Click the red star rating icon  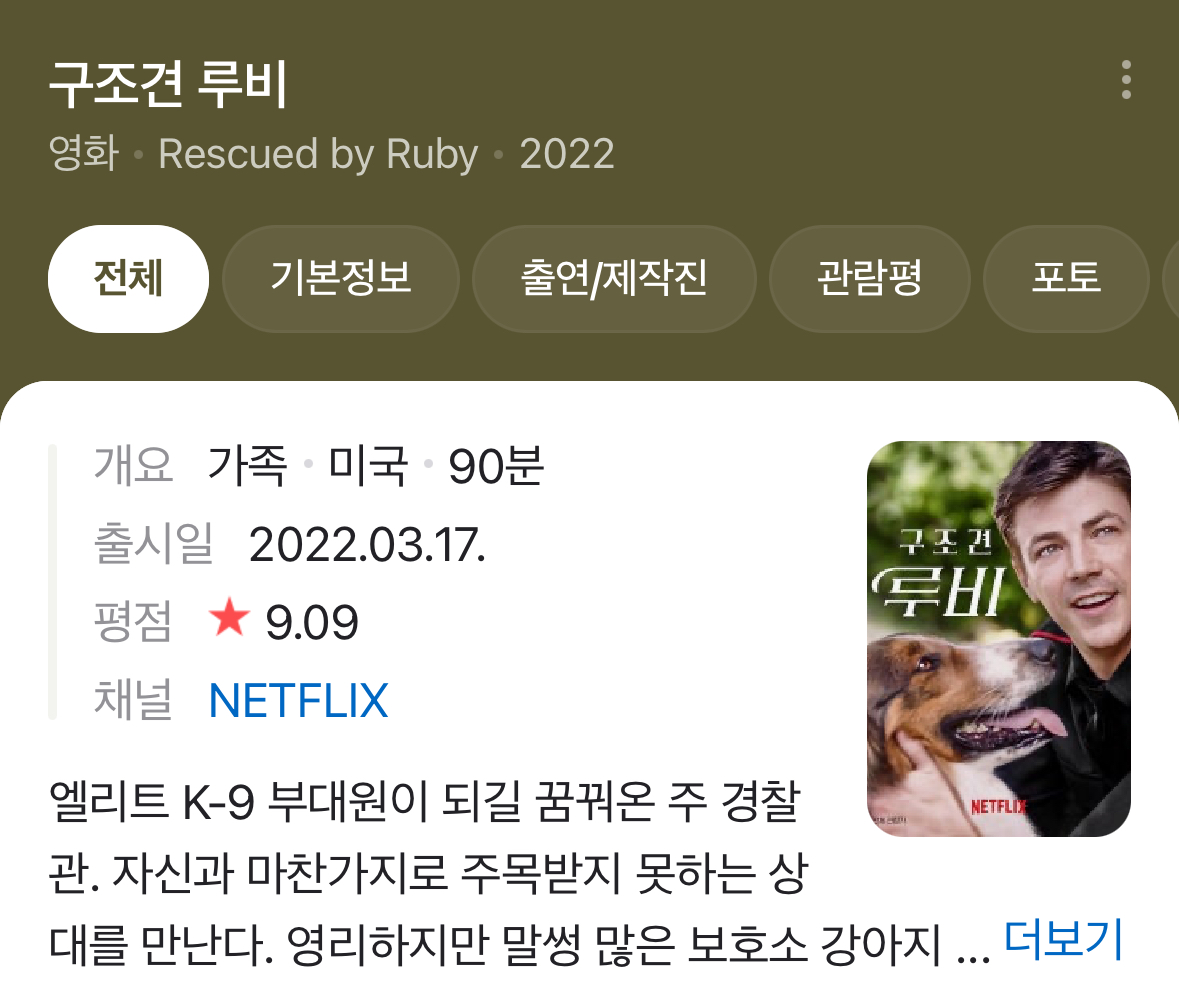229,617
